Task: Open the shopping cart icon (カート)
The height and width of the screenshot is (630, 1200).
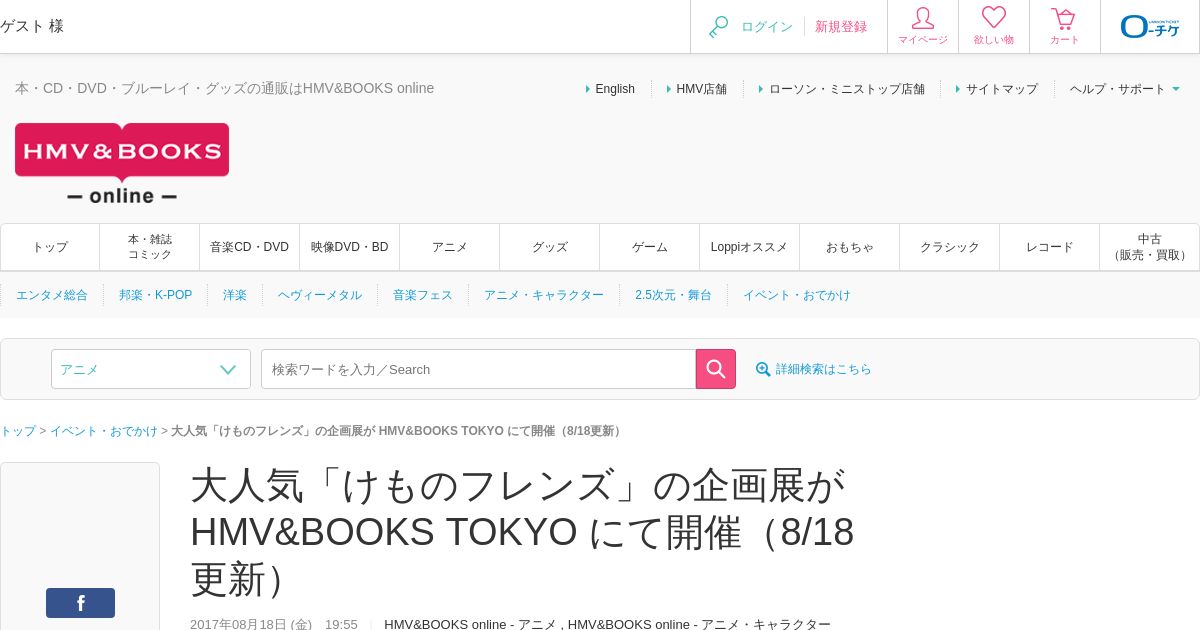Action: click(x=1064, y=18)
